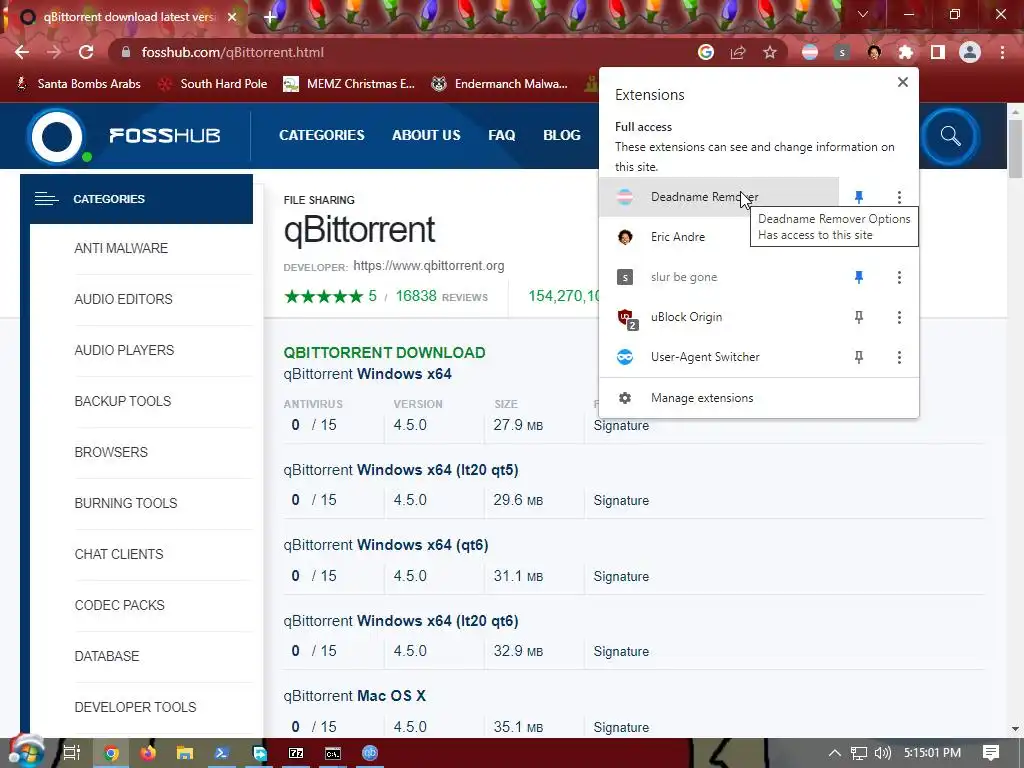
Task: Unpin slur be gone extension
Action: coord(859,278)
